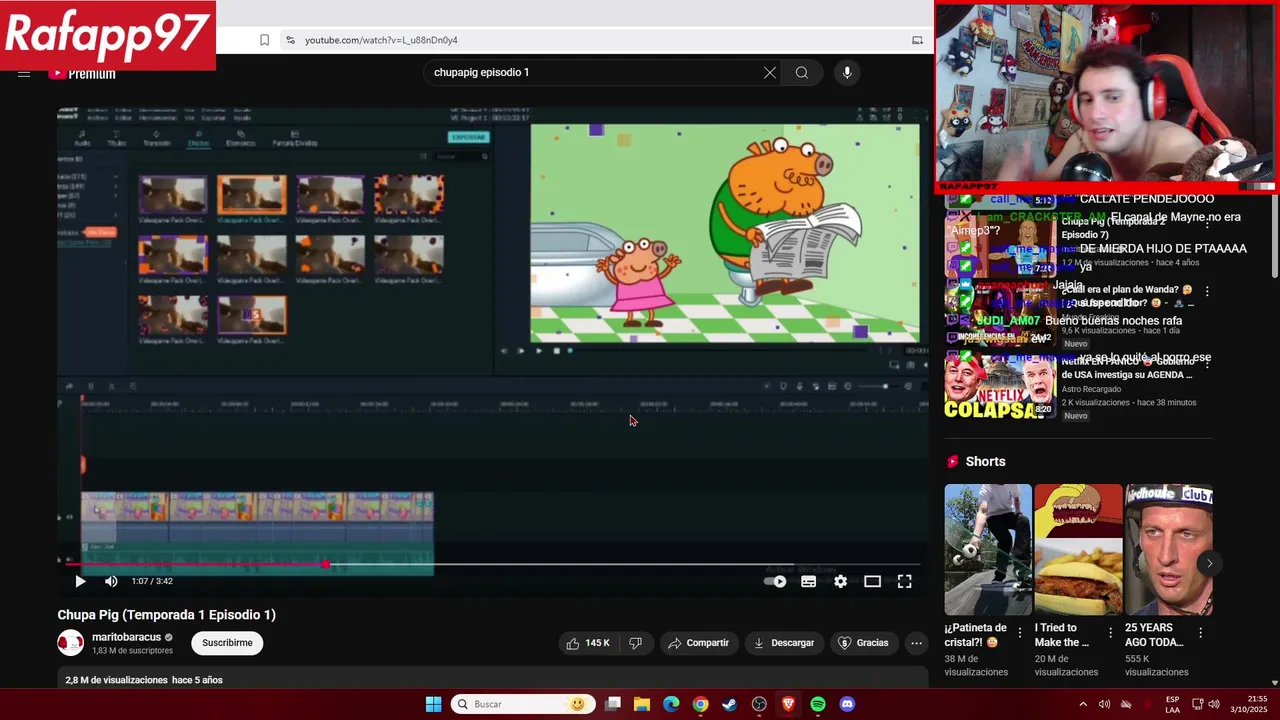This screenshot has width=1280, height=720.
Task: Open Task View from the taskbar
Action: point(613,704)
